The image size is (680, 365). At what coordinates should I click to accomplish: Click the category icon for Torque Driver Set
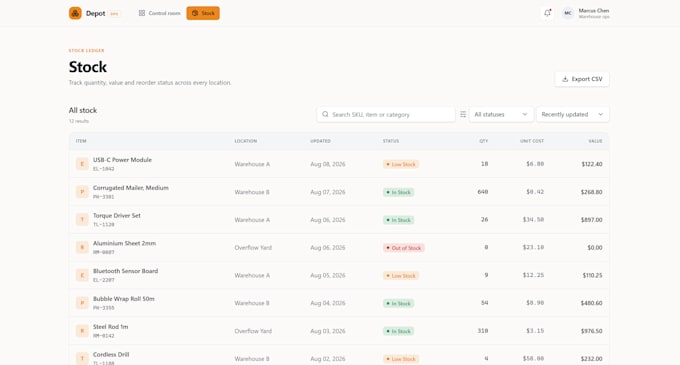[x=82, y=219]
